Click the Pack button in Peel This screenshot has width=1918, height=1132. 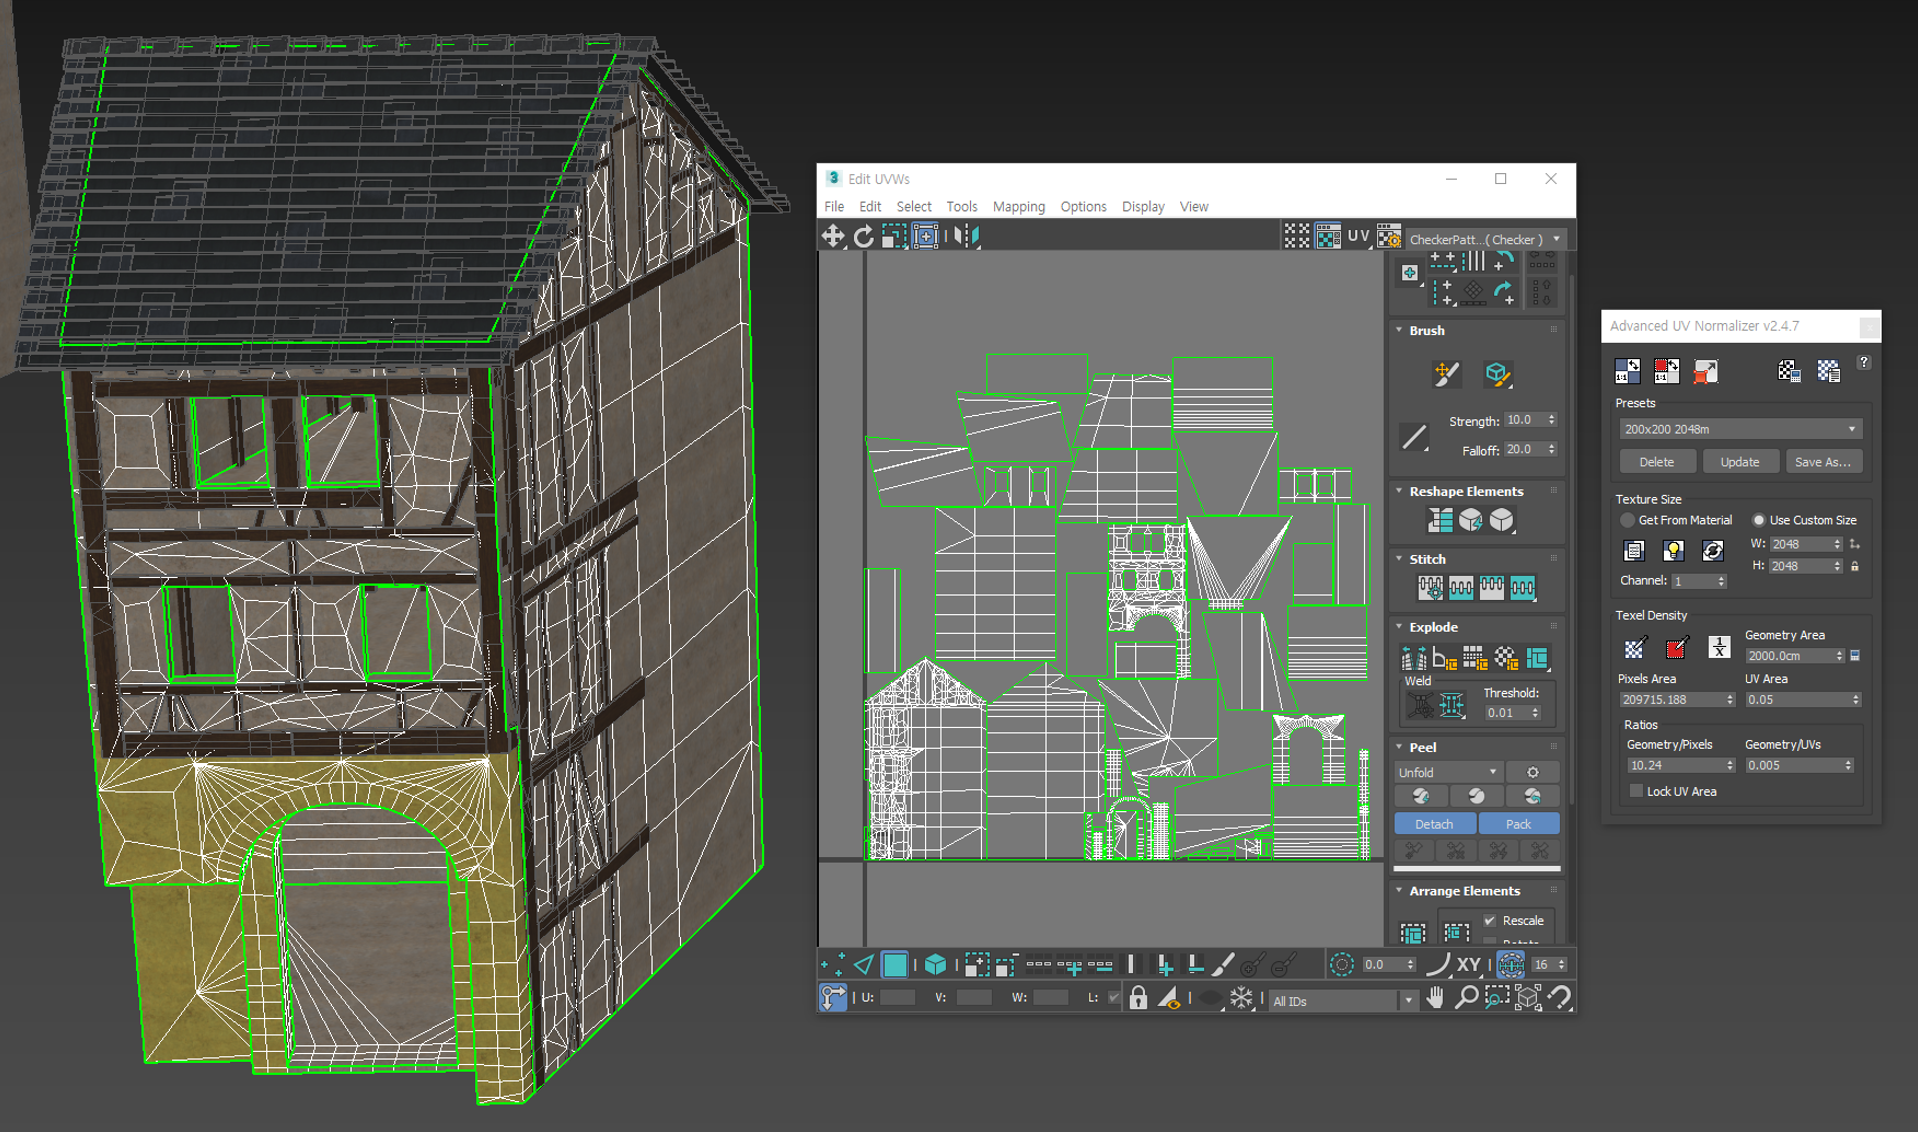tap(1518, 824)
